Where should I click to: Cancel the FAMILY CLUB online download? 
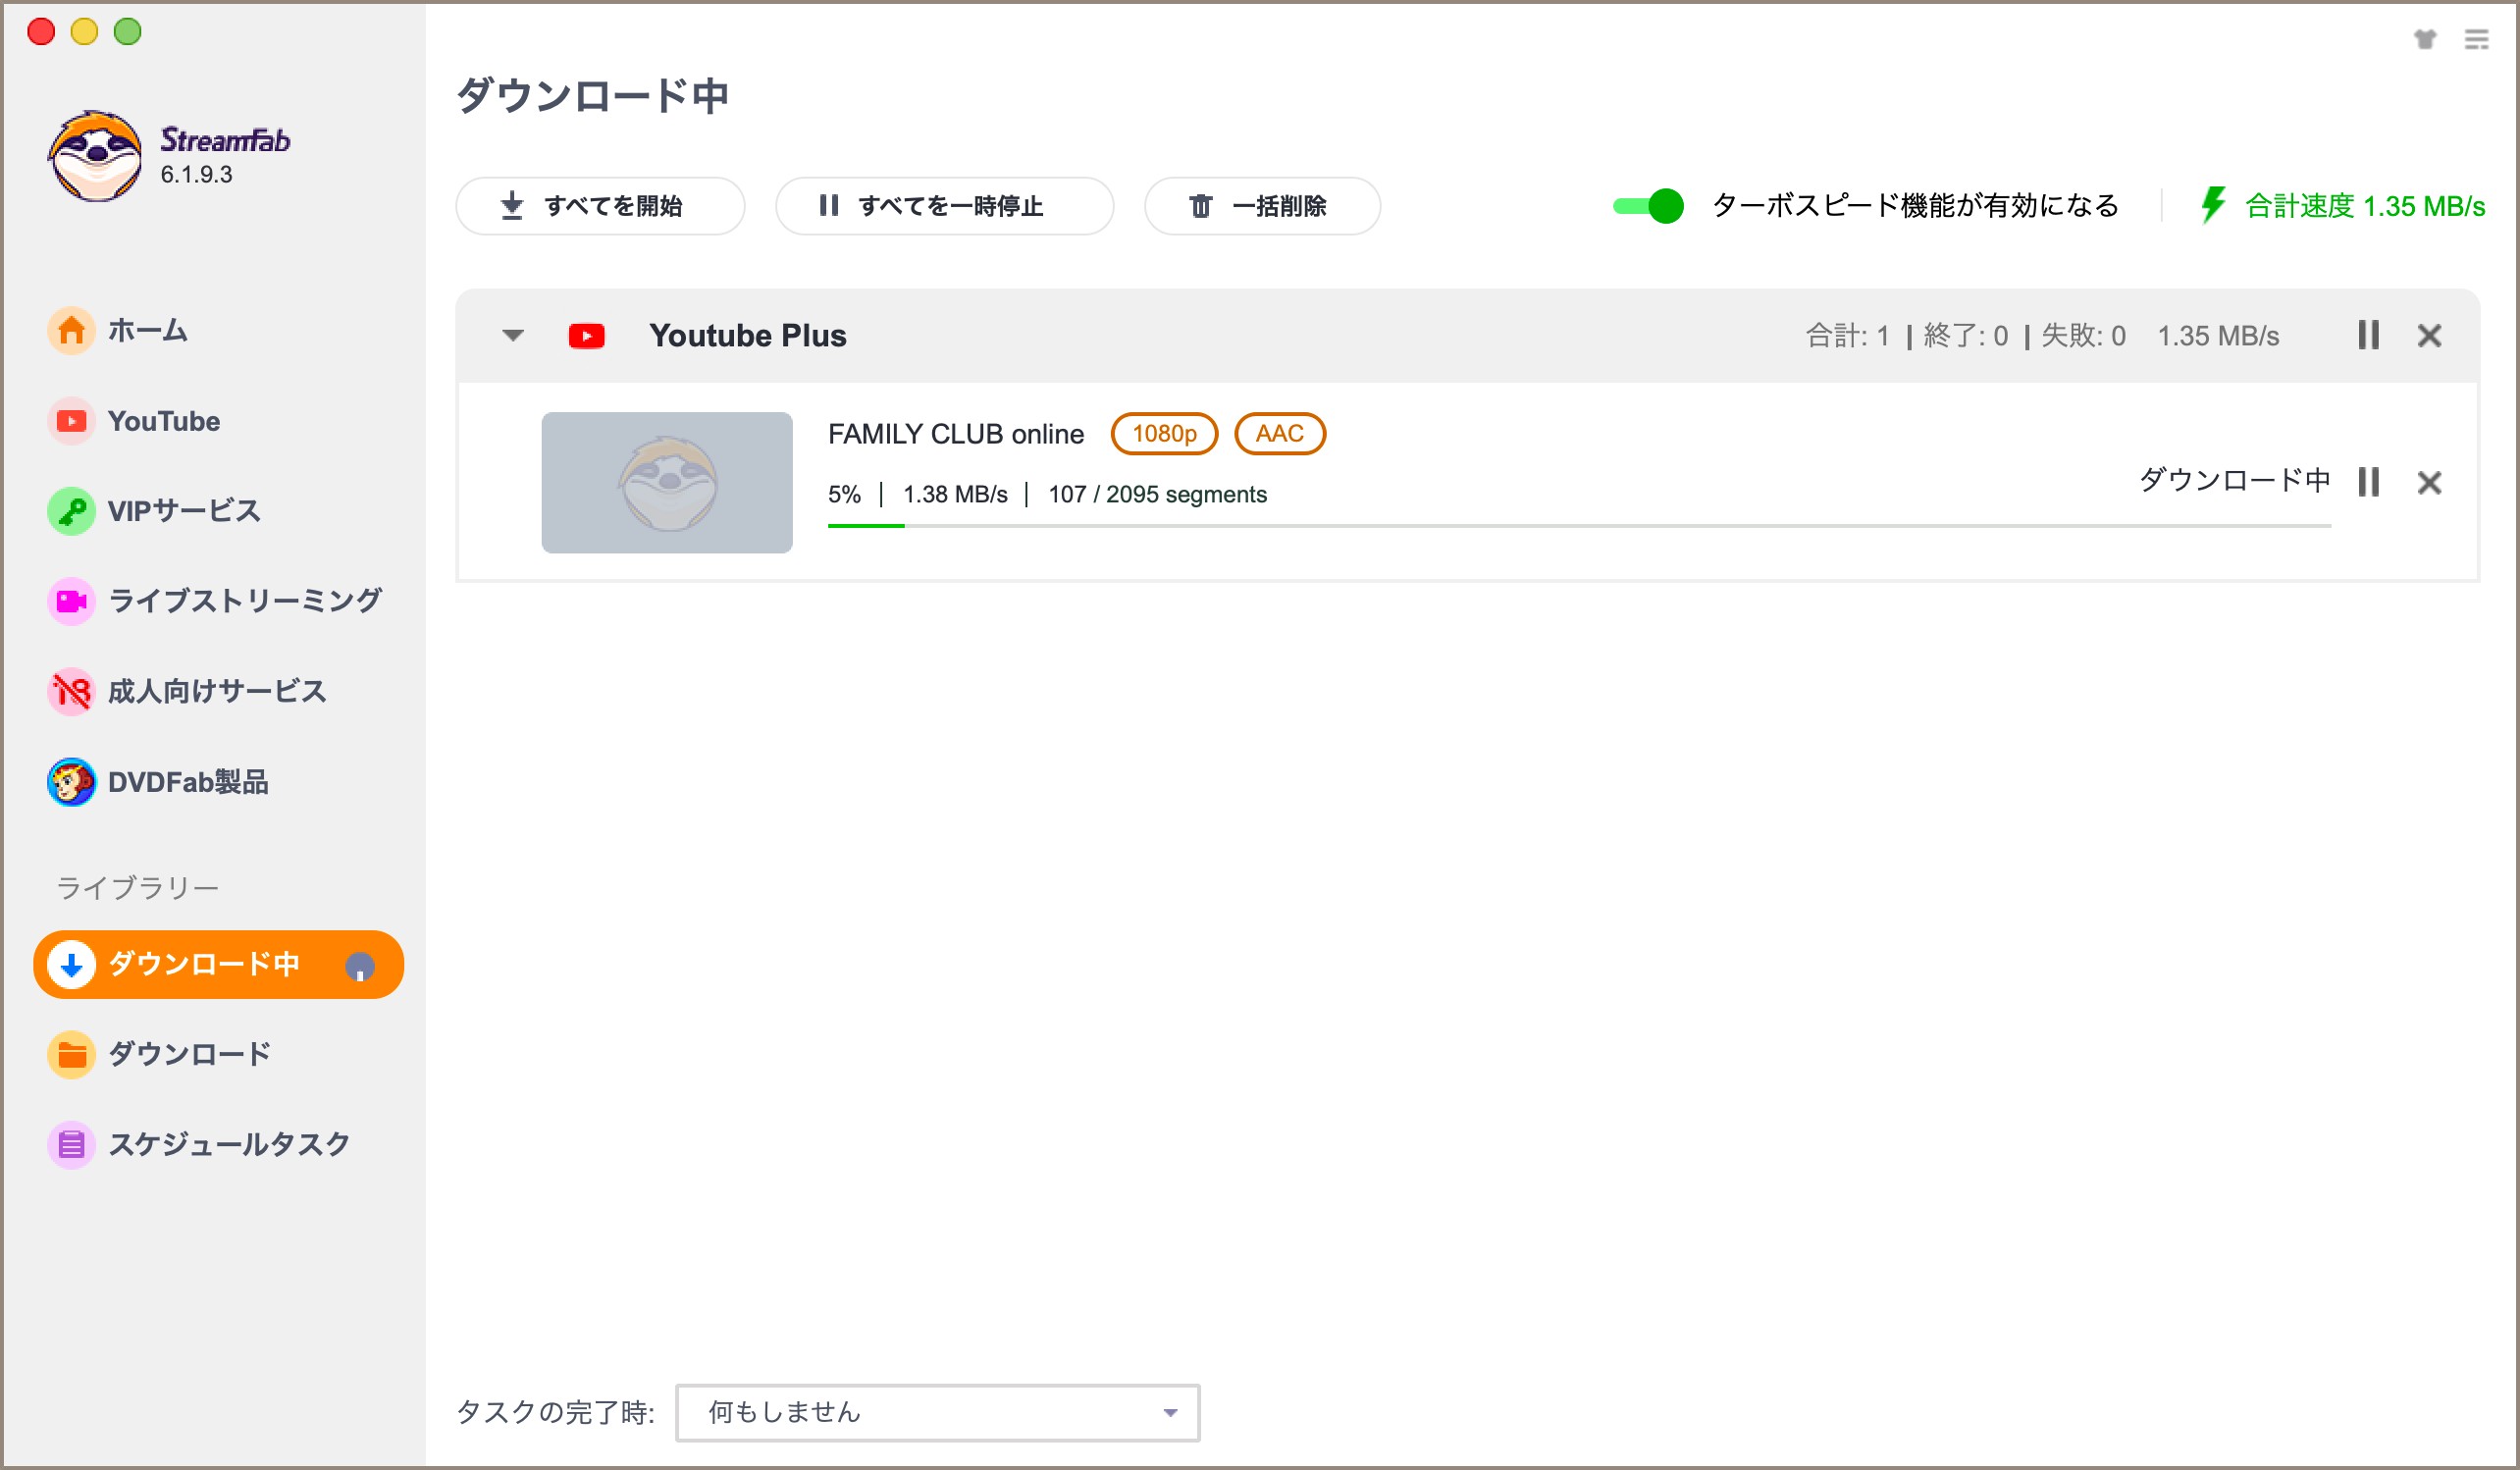click(2429, 483)
